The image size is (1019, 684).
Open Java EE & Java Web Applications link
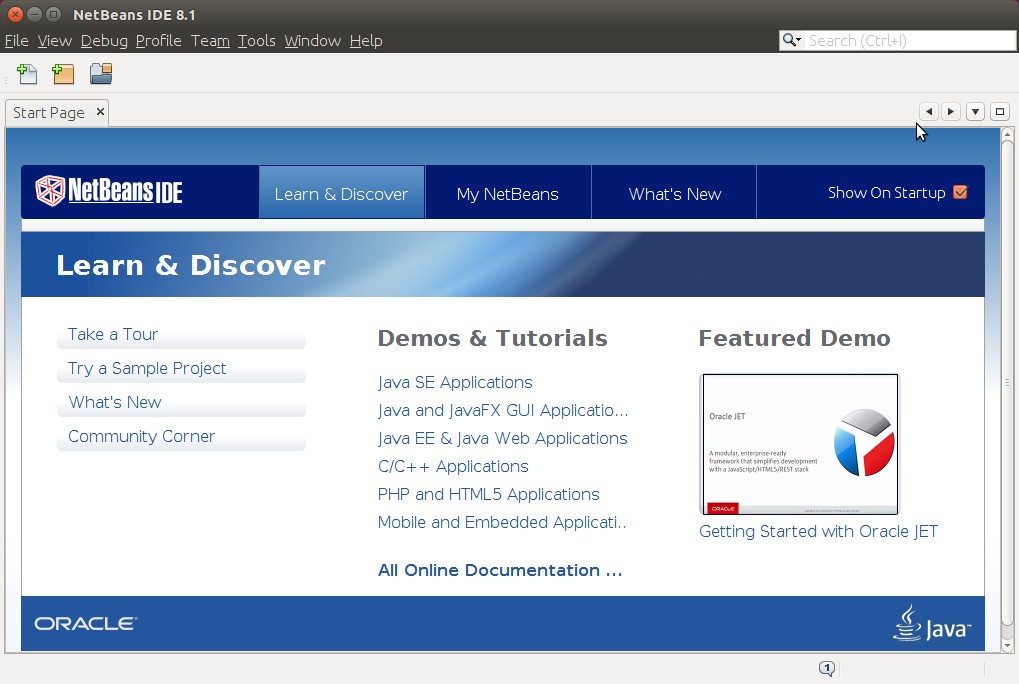tap(502, 438)
